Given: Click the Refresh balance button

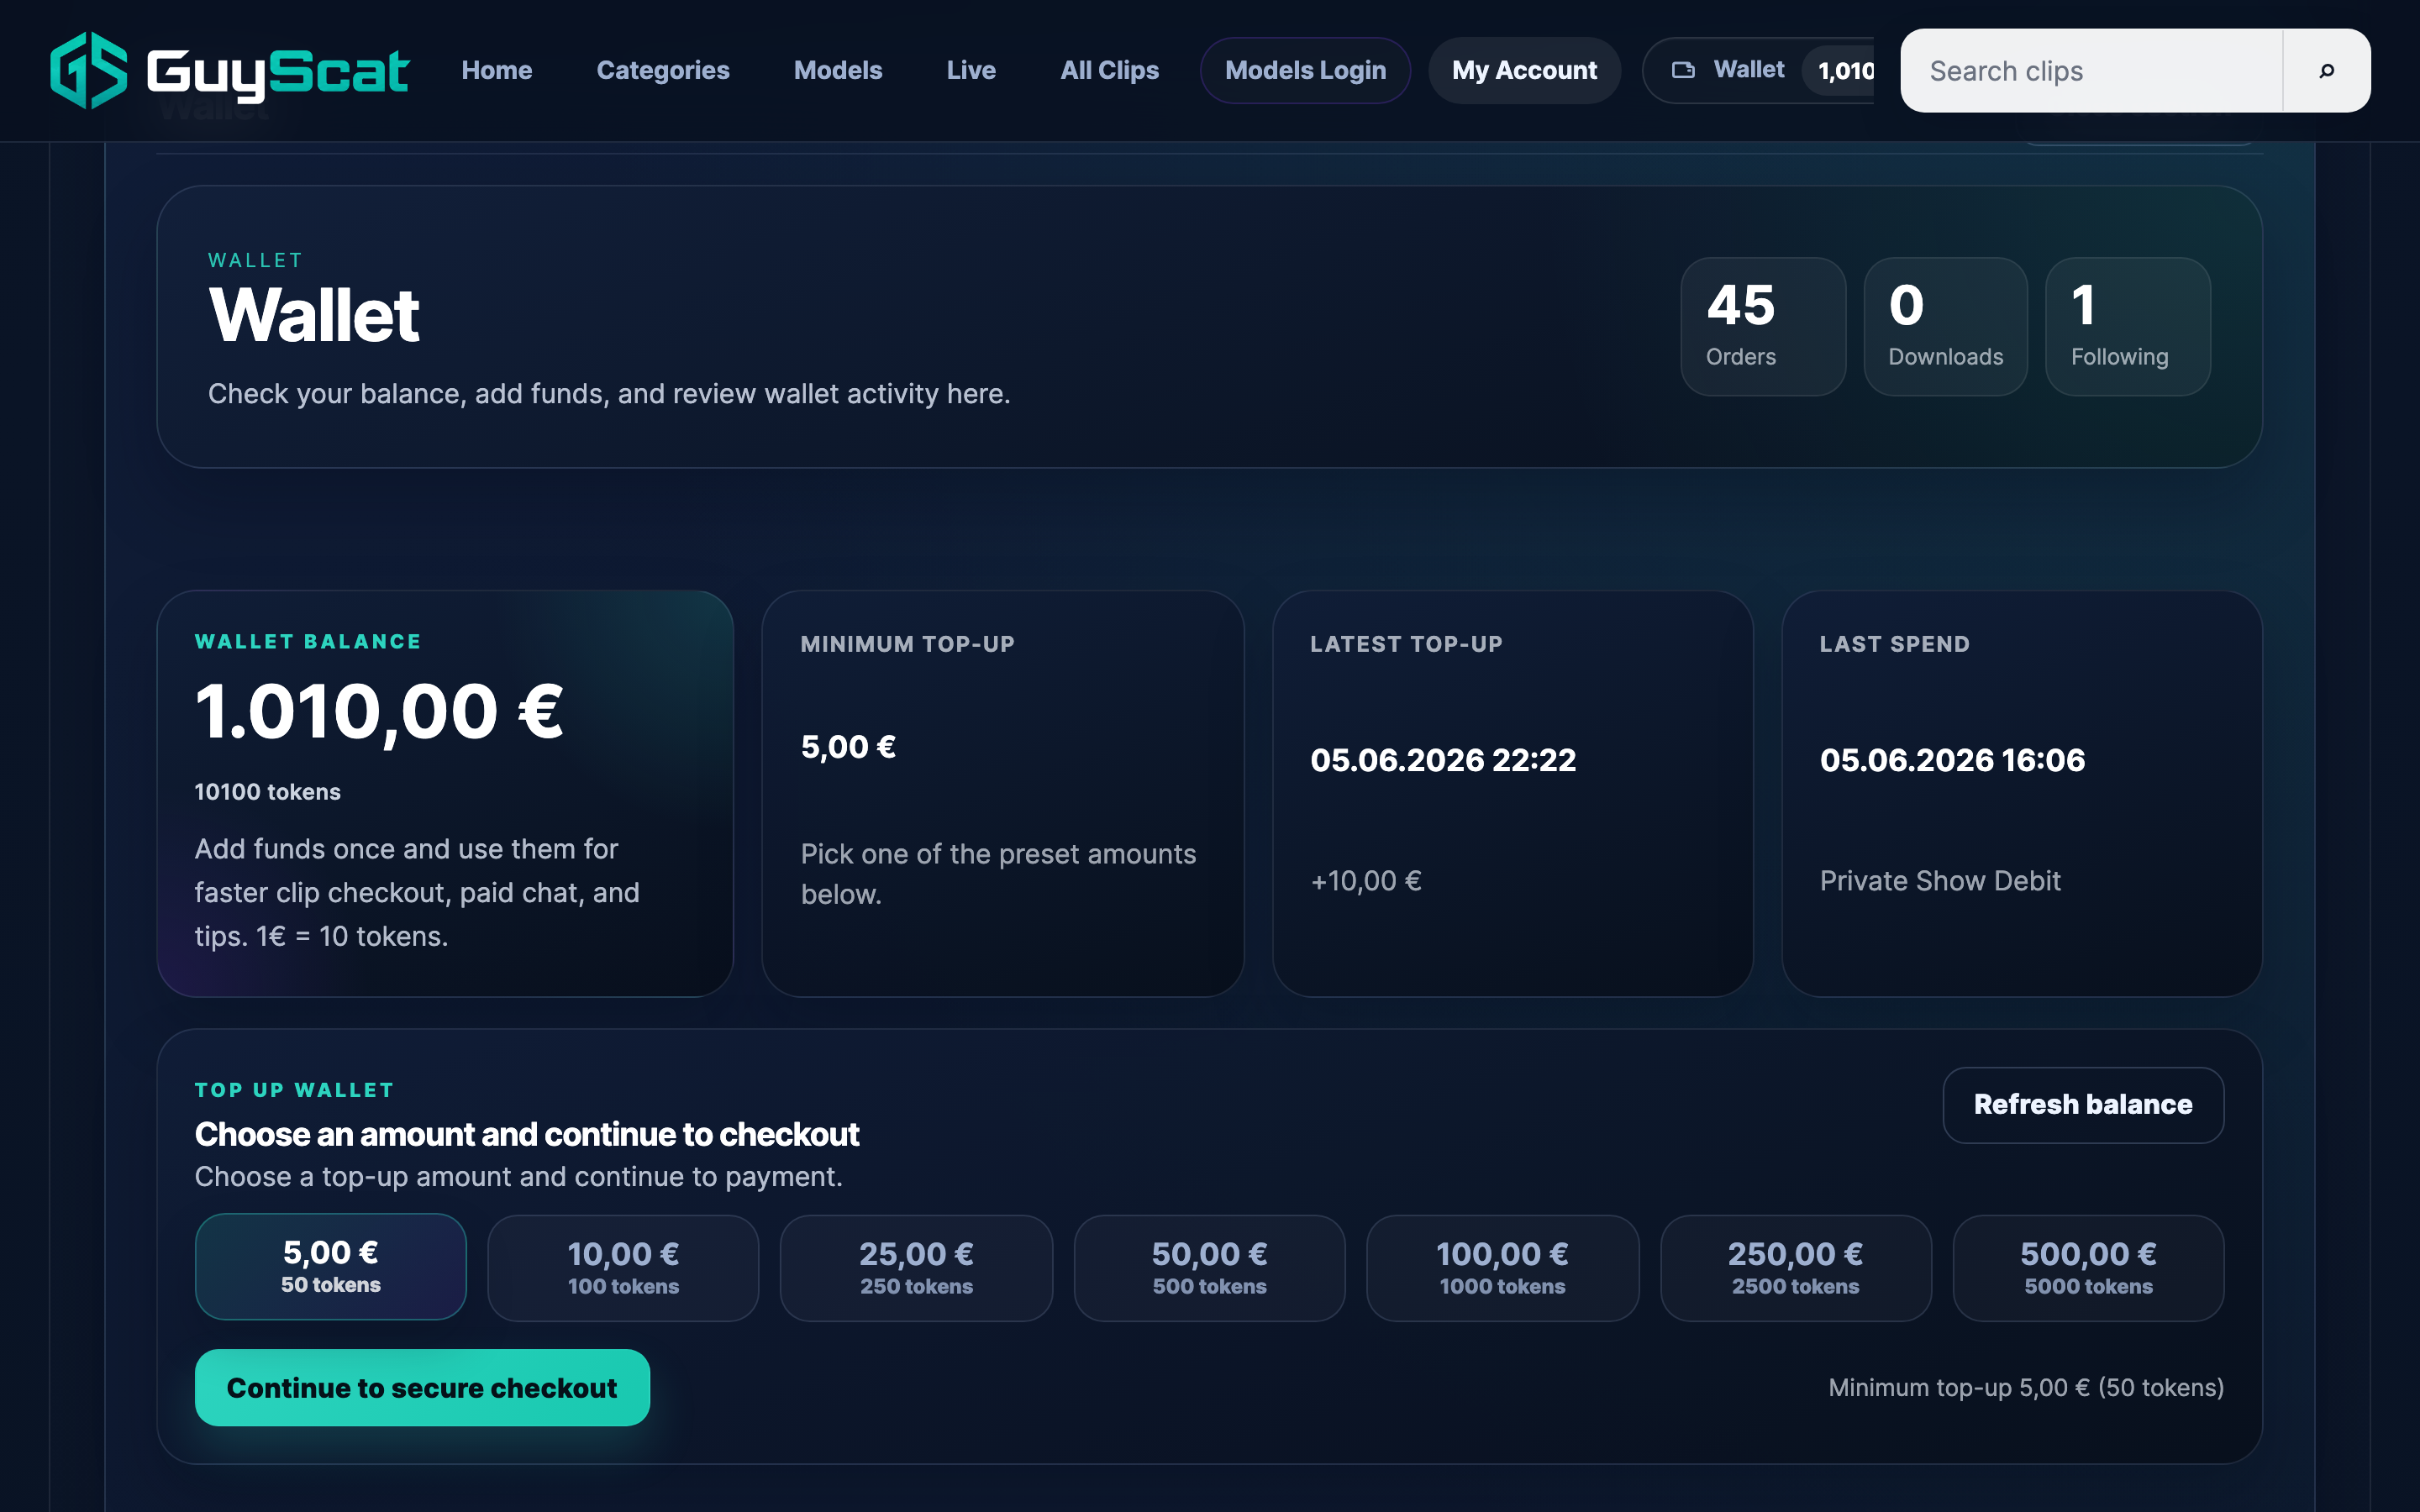Looking at the screenshot, I should (2083, 1104).
